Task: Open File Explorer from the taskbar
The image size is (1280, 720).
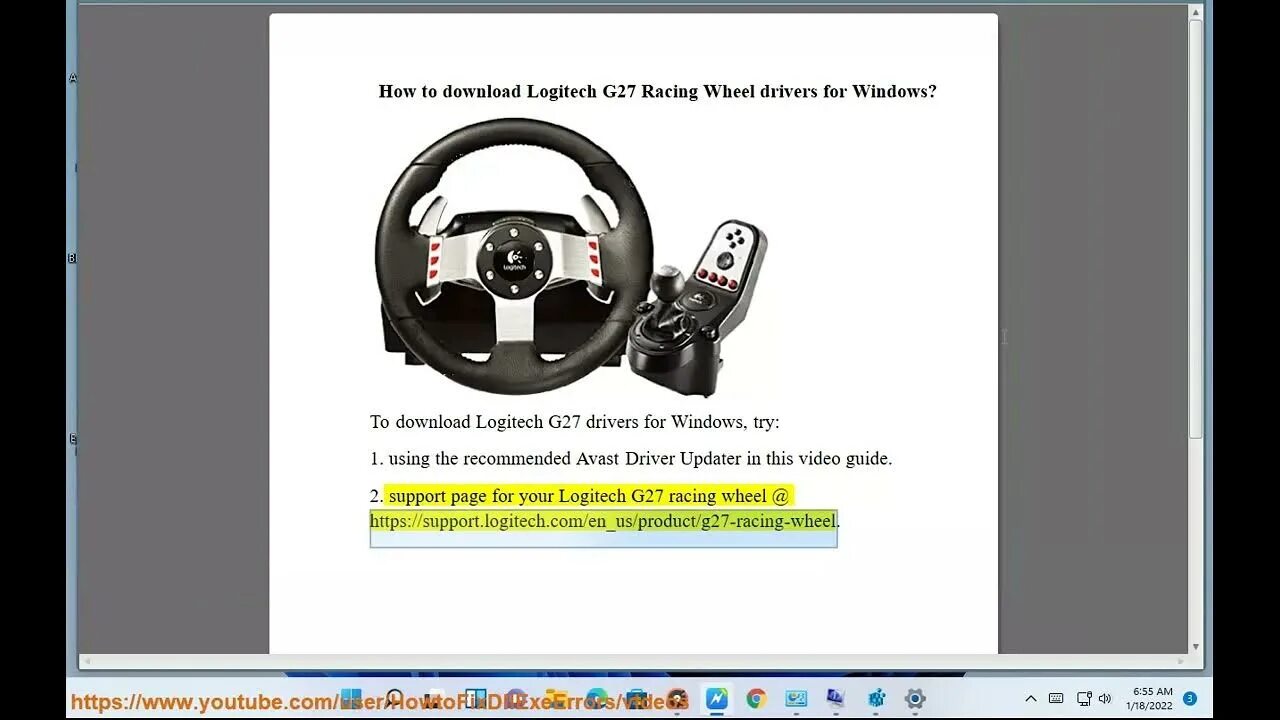Action: tap(556, 699)
